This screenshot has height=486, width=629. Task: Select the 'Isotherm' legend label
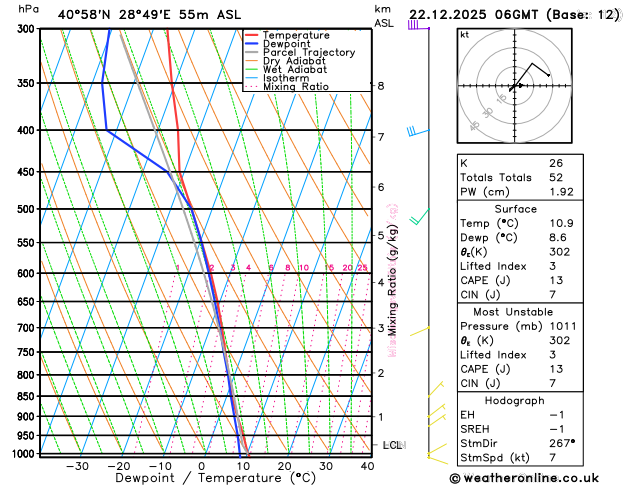pyautogui.click(x=286, y=78)
